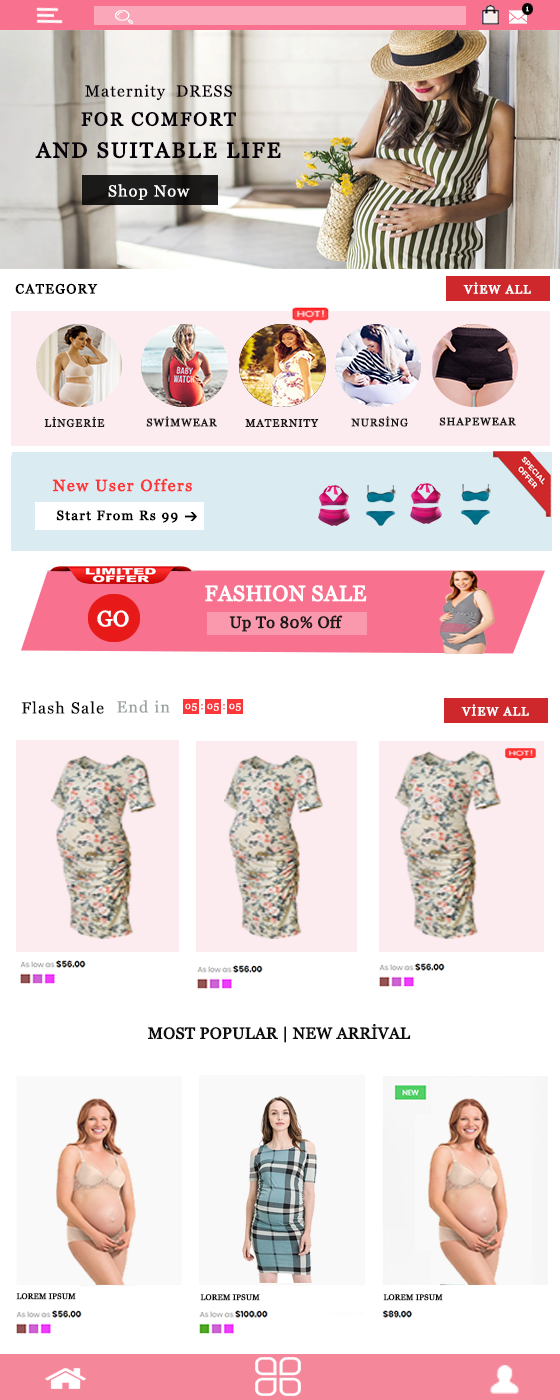This screenshot has height=1400, width=560.
Task: Click the search magnifier icon
Action: pos(124,16)
